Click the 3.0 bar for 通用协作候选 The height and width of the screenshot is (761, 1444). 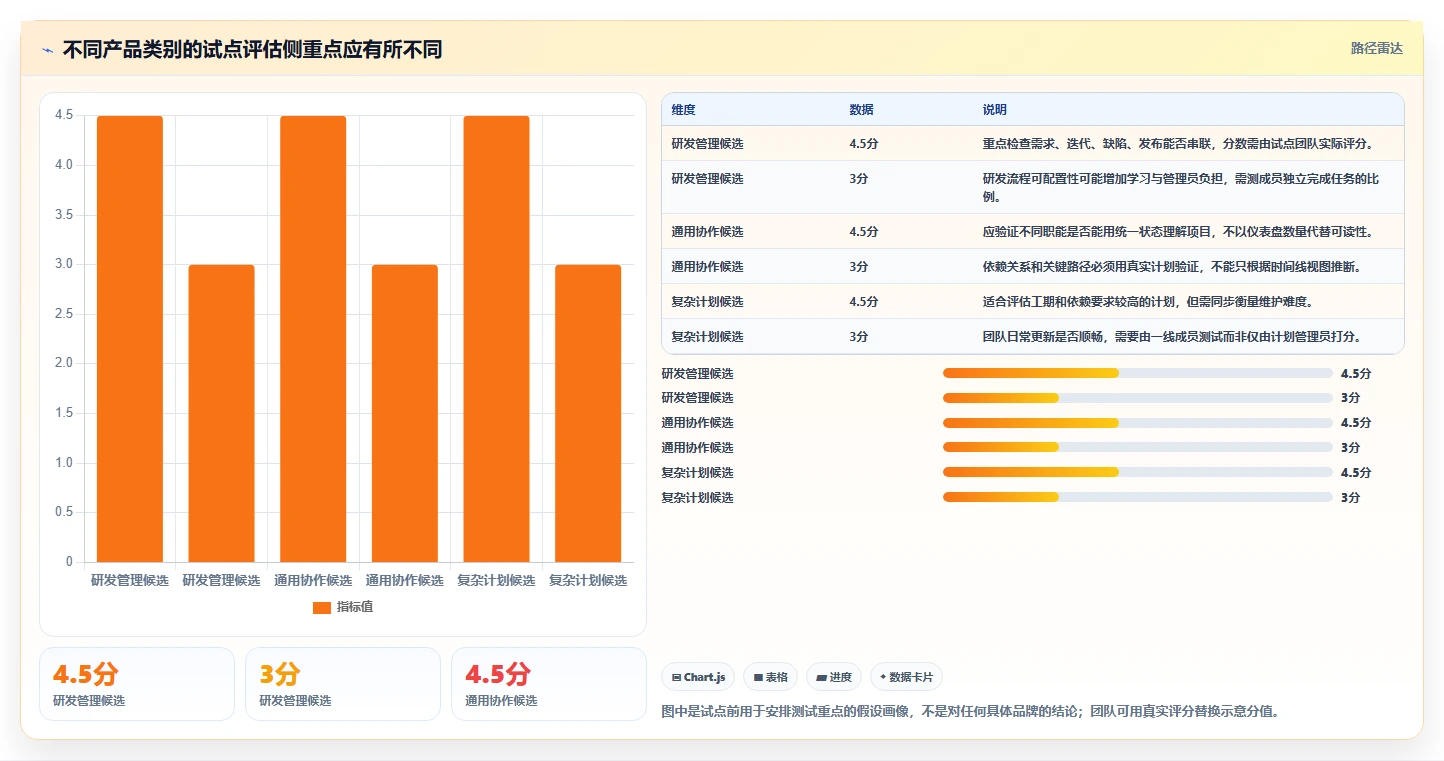point(404,413)
